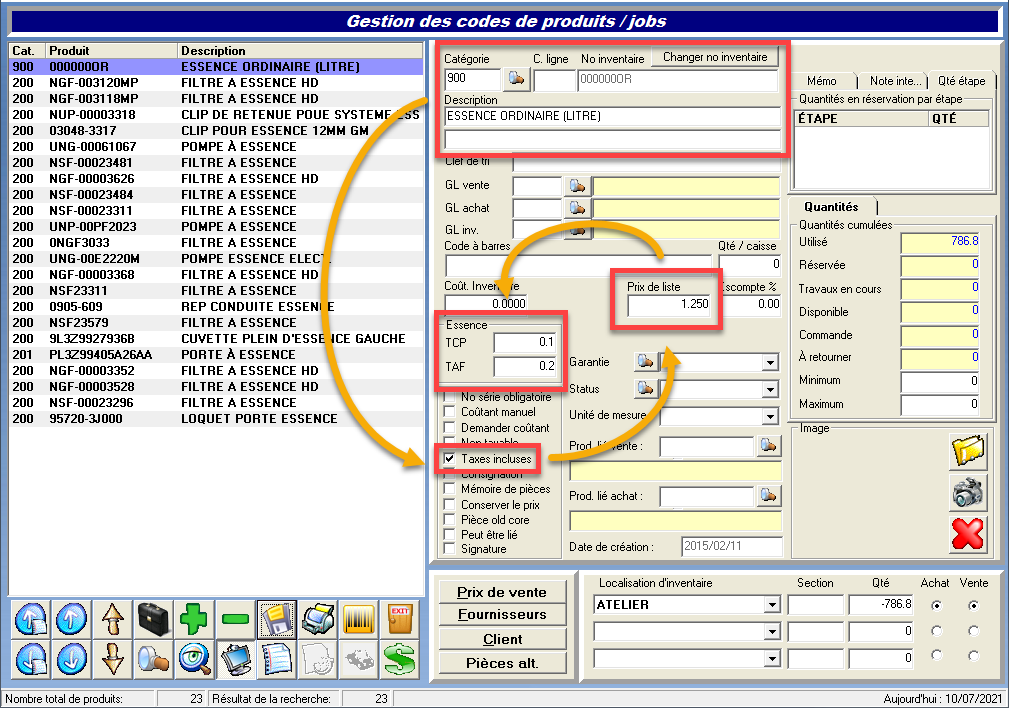Delete the product using the green minus icon
The width and height of the screenshot is (1009, 708).
[235, 619]
